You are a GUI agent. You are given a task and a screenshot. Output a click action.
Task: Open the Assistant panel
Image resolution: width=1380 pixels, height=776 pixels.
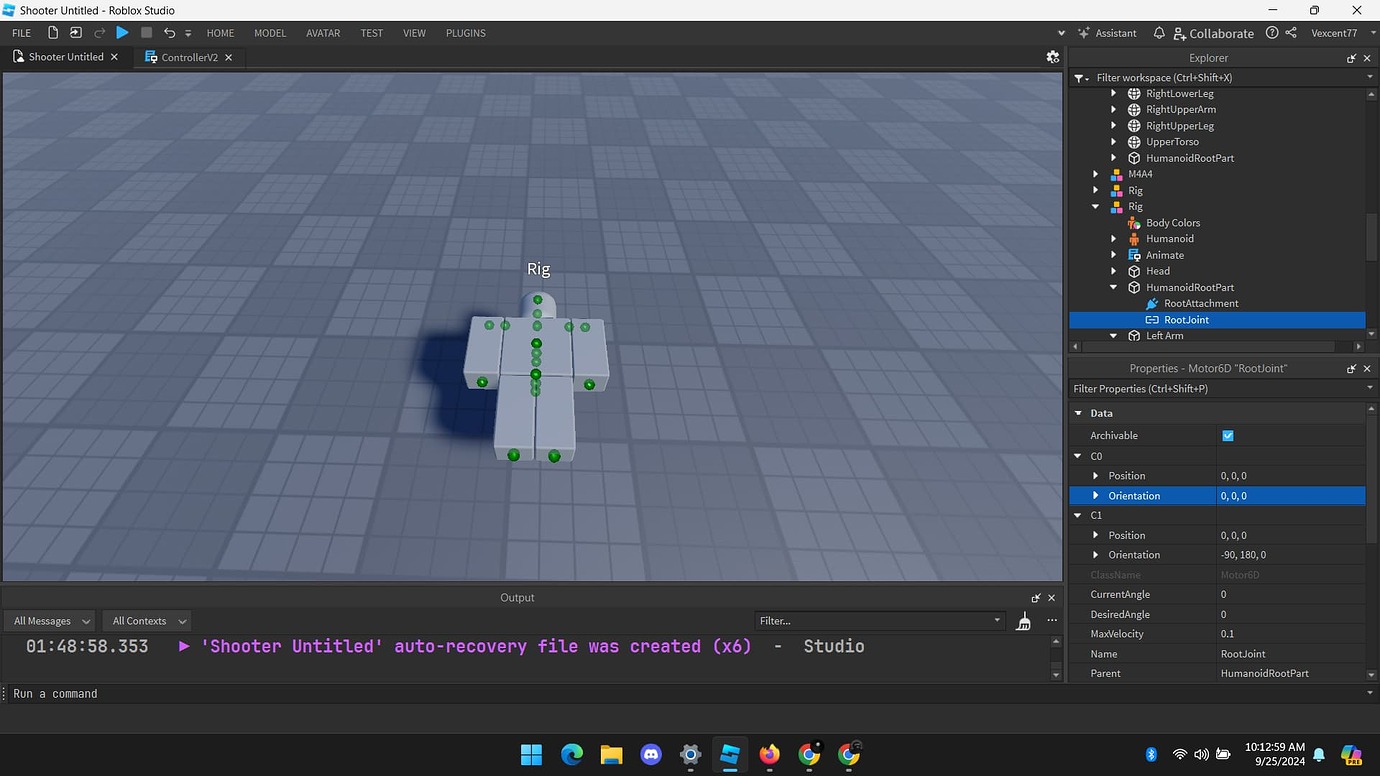1107,32
